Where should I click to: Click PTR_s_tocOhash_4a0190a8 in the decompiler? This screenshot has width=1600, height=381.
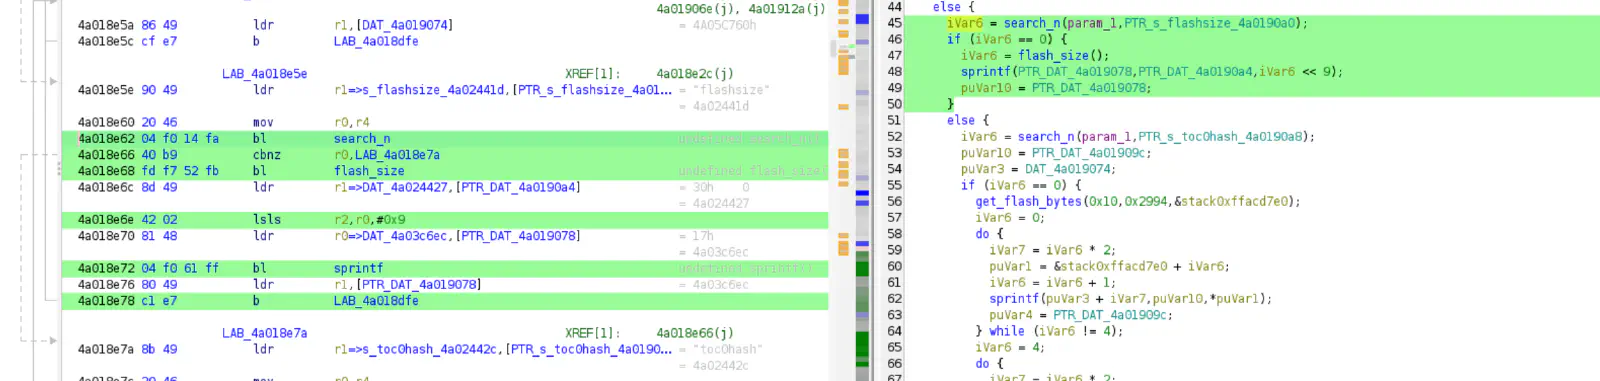coord(1219,136)
